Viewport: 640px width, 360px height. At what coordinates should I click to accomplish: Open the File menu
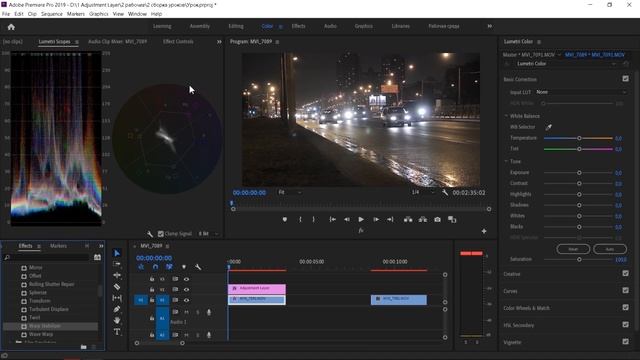(x=6, y=14)
